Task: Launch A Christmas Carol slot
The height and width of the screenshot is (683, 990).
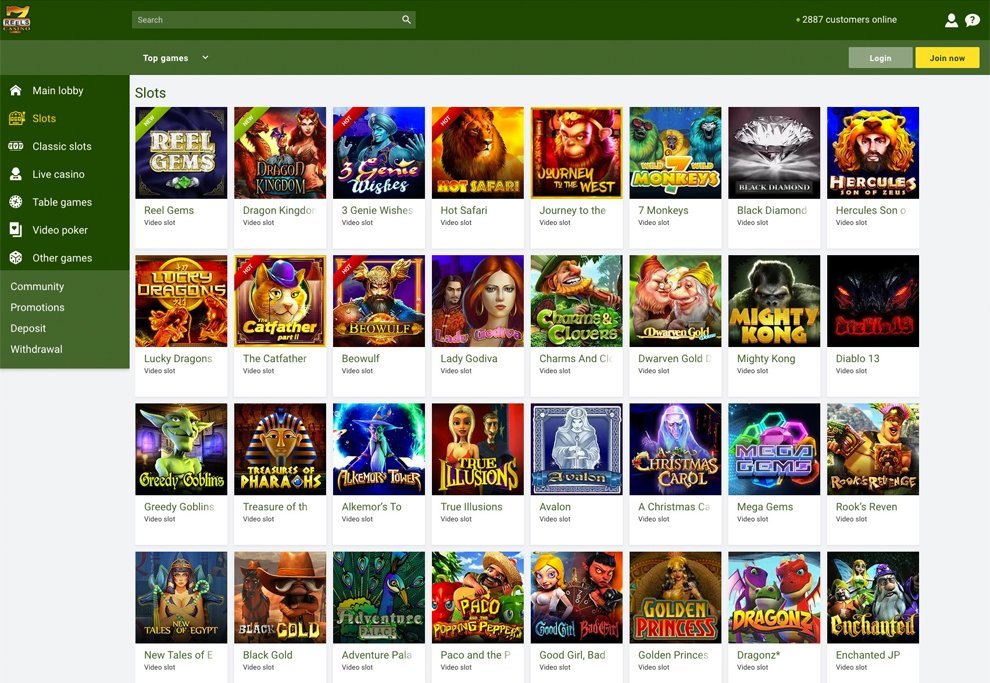Action: (676, 449)
